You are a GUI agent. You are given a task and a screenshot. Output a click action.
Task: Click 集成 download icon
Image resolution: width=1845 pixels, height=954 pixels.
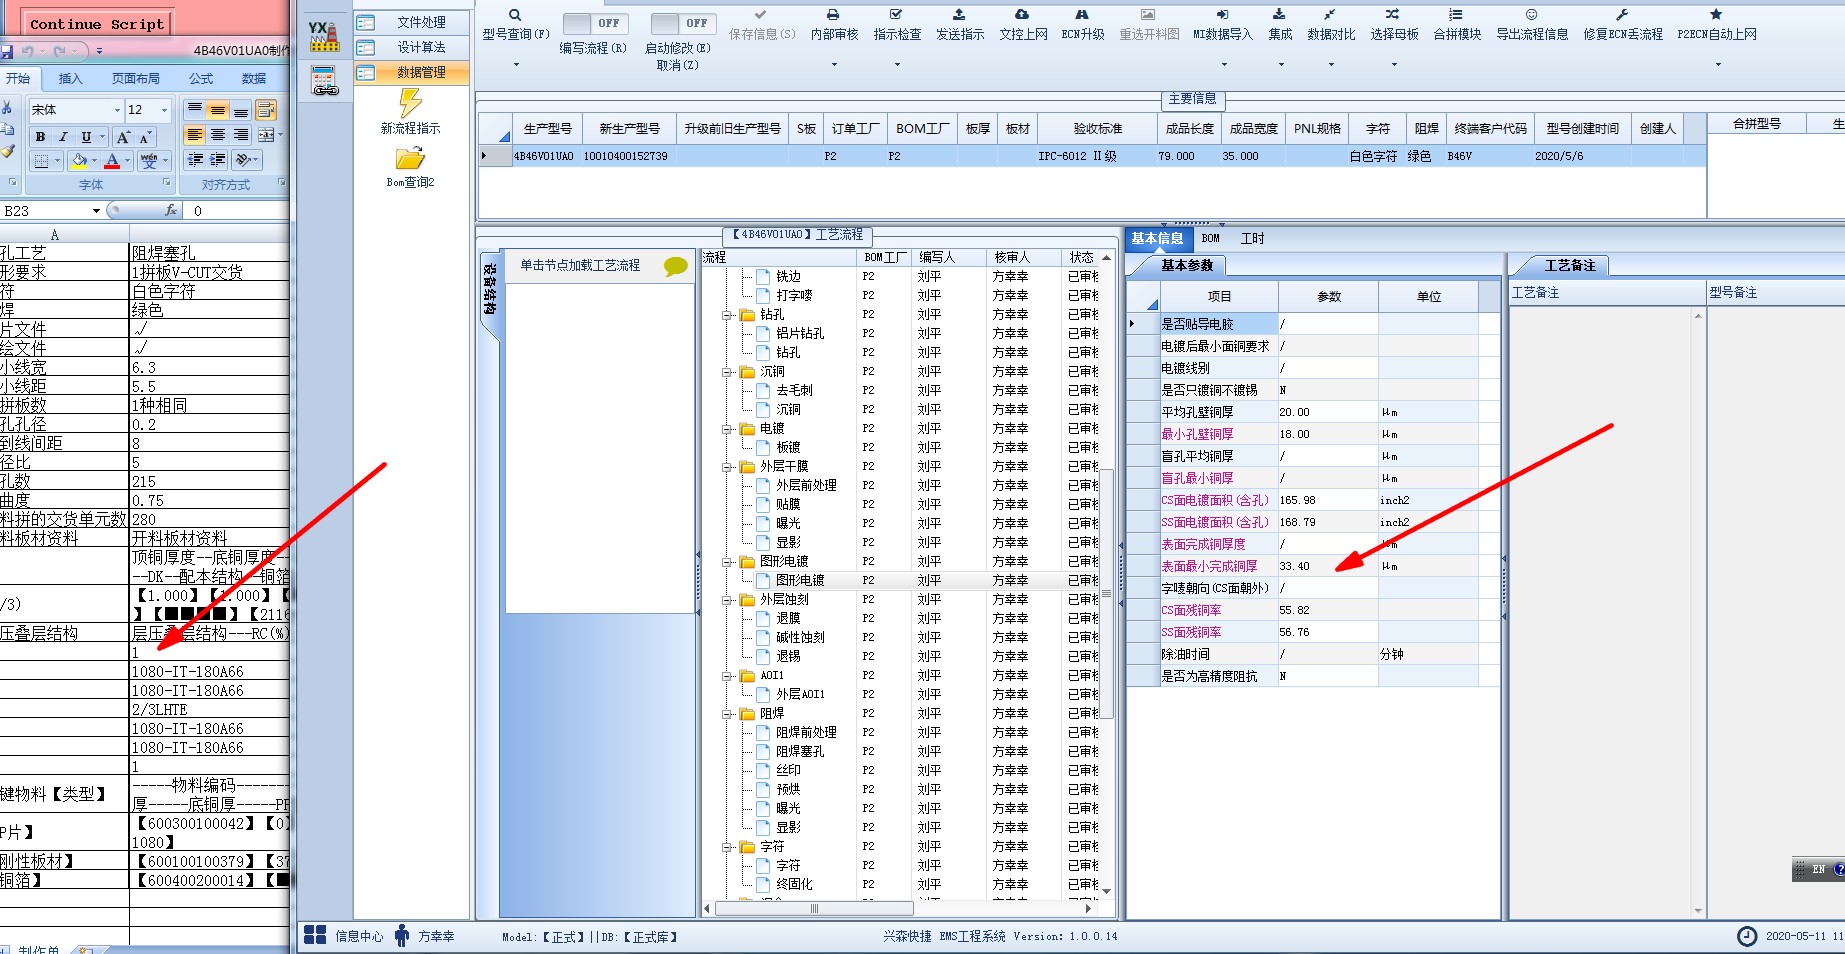click(1279, 15)
